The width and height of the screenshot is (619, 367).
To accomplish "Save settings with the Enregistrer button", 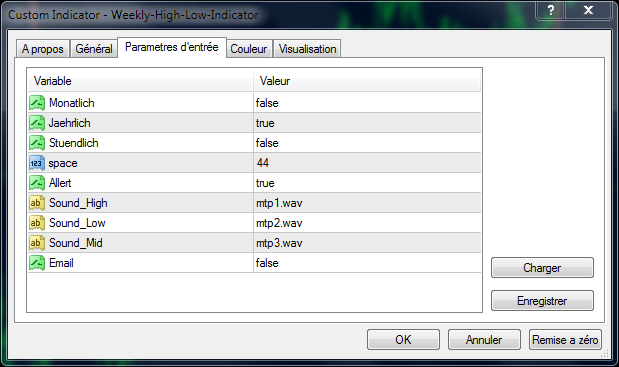I will pyautogui.click(x=542, y=301).
